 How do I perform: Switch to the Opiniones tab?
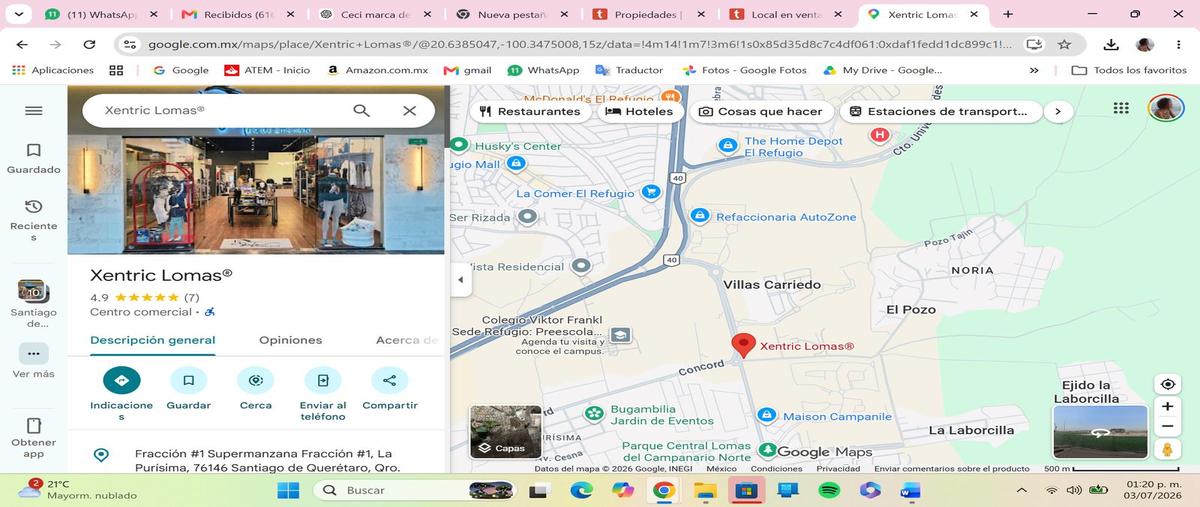pyautogui.click(x=290, y=340)
